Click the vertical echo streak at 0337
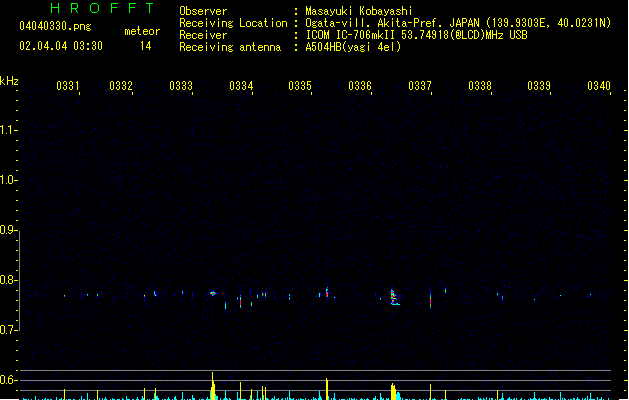Viewport: 629px width, 400px height. (x=430, y=299)
